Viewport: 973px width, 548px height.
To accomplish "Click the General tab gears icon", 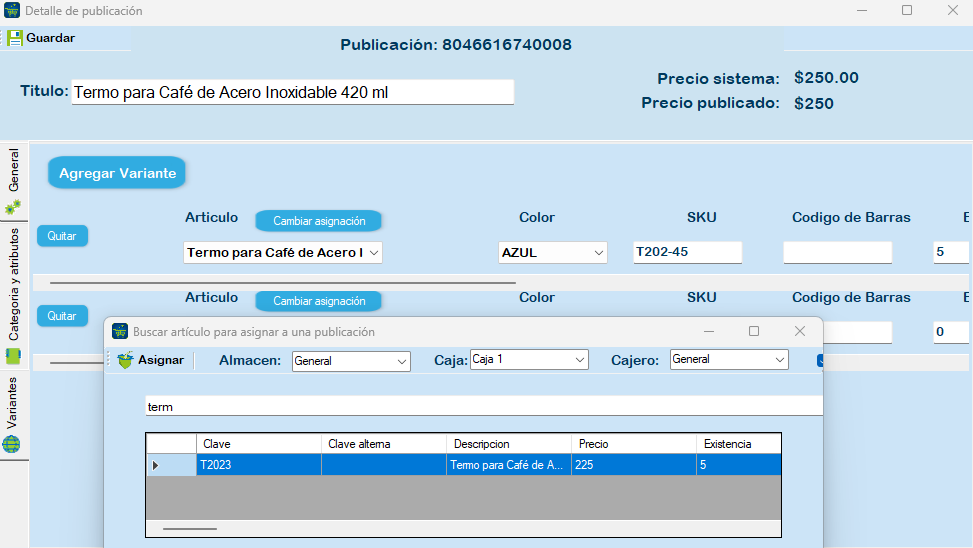I will (x=13, y=207).
